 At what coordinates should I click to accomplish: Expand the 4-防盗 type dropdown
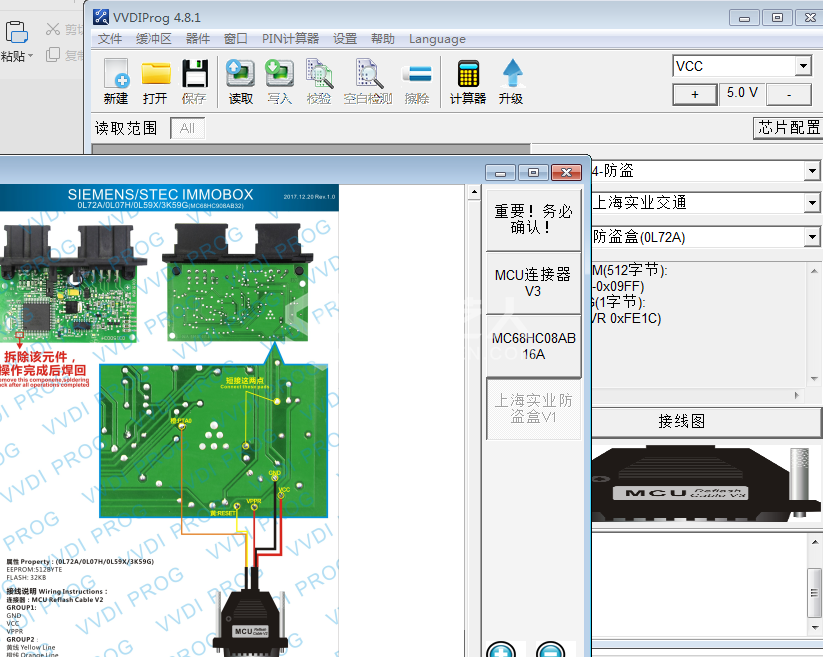(812, 171)
